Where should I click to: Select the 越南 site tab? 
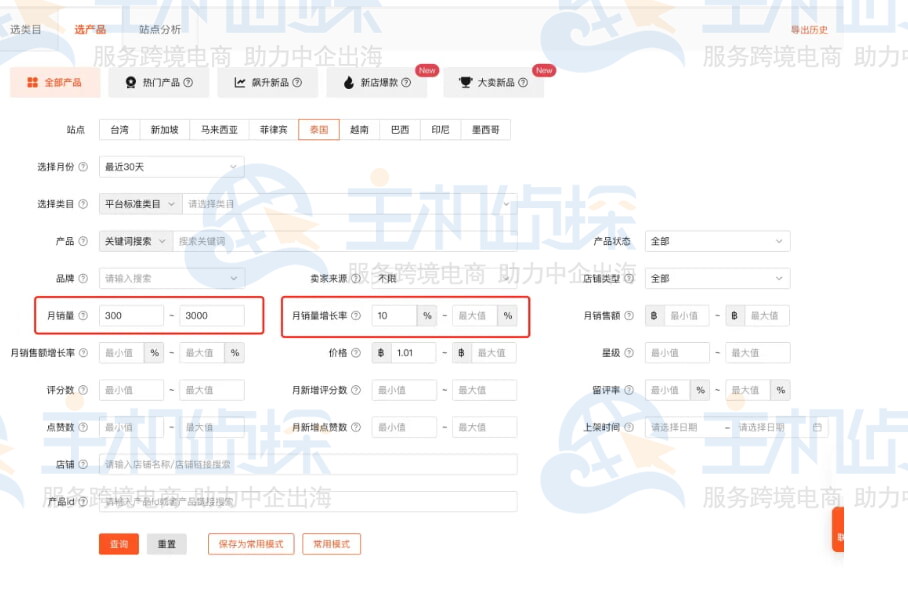click(x=357, y=129)
